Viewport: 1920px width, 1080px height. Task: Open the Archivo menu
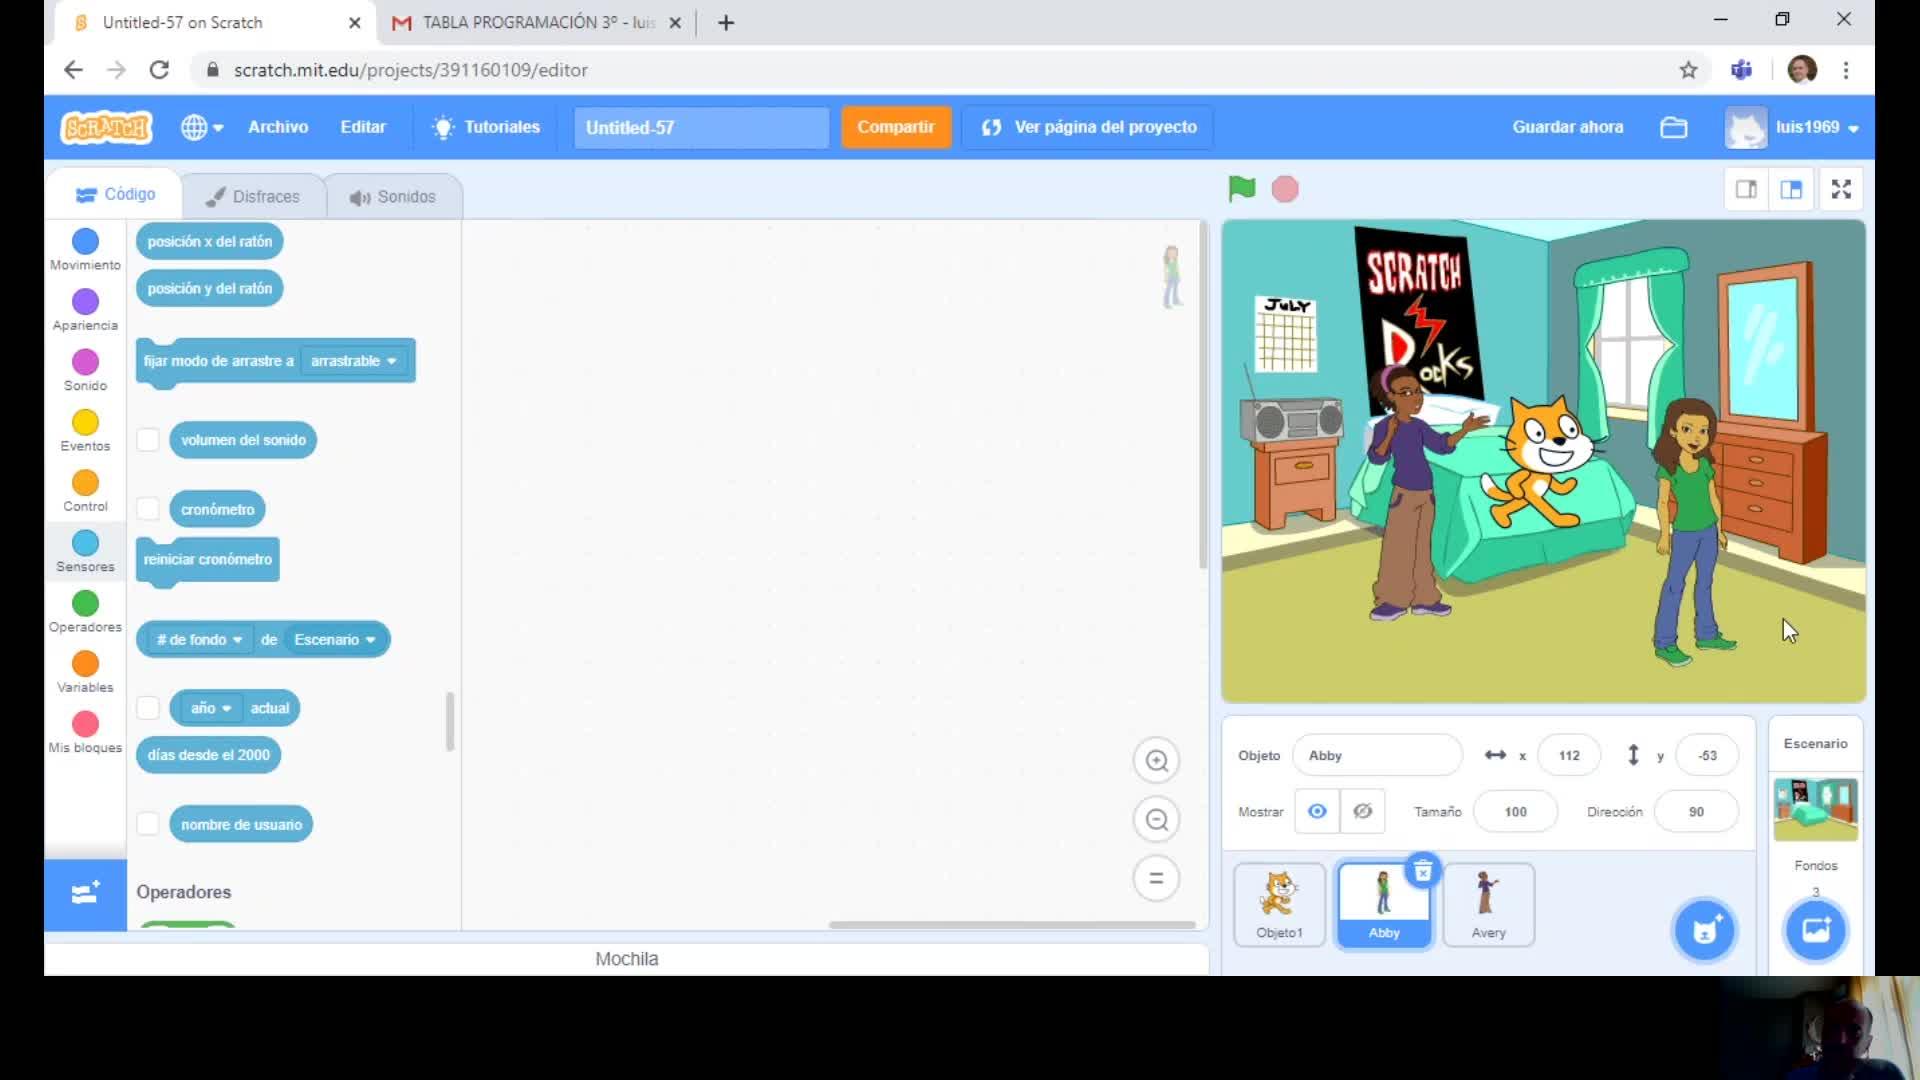point(278,127)
